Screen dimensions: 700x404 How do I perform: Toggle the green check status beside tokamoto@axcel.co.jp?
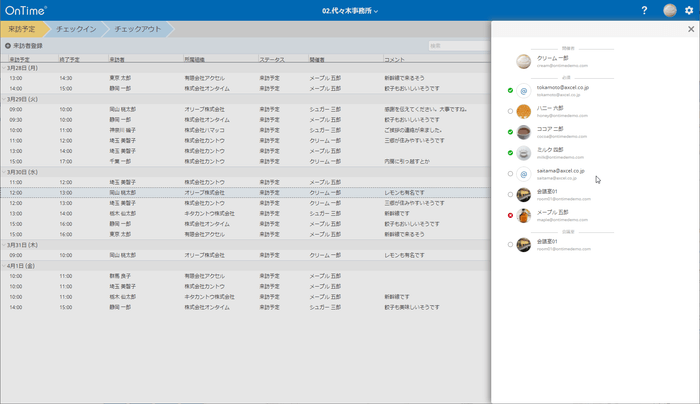(x=510, y=91)
